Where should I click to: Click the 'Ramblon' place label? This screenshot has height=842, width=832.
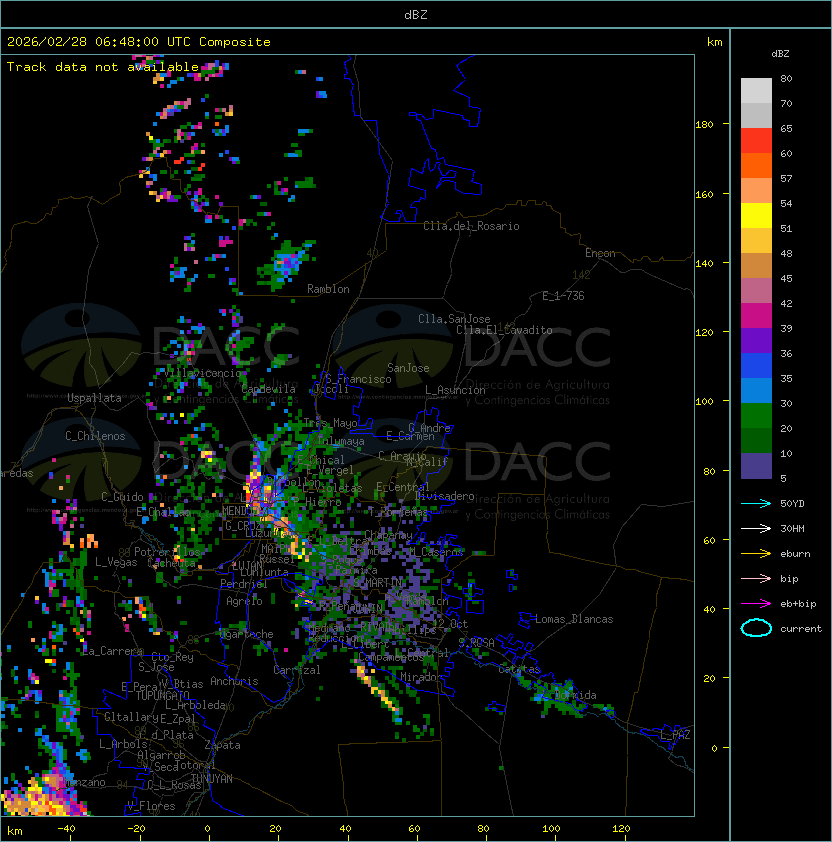click(x=328, y=289)
